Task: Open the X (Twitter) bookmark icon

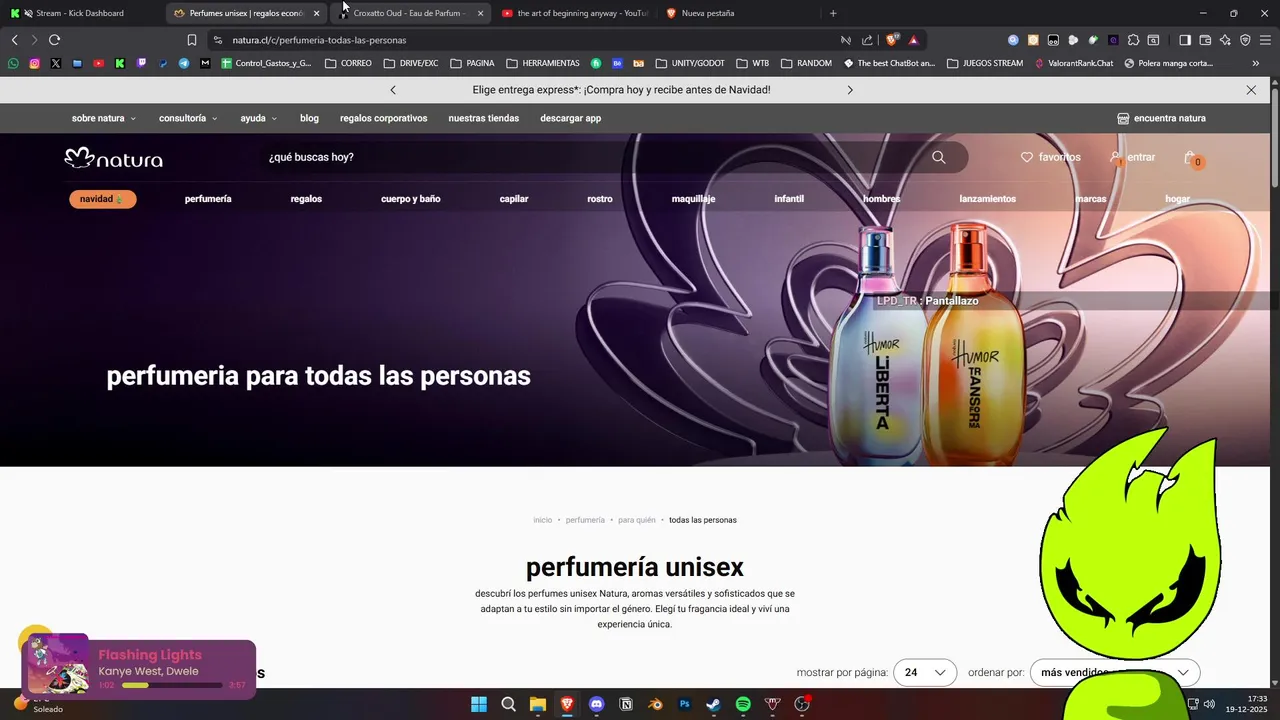Action: pyautogui.click(x=55, y=63)
